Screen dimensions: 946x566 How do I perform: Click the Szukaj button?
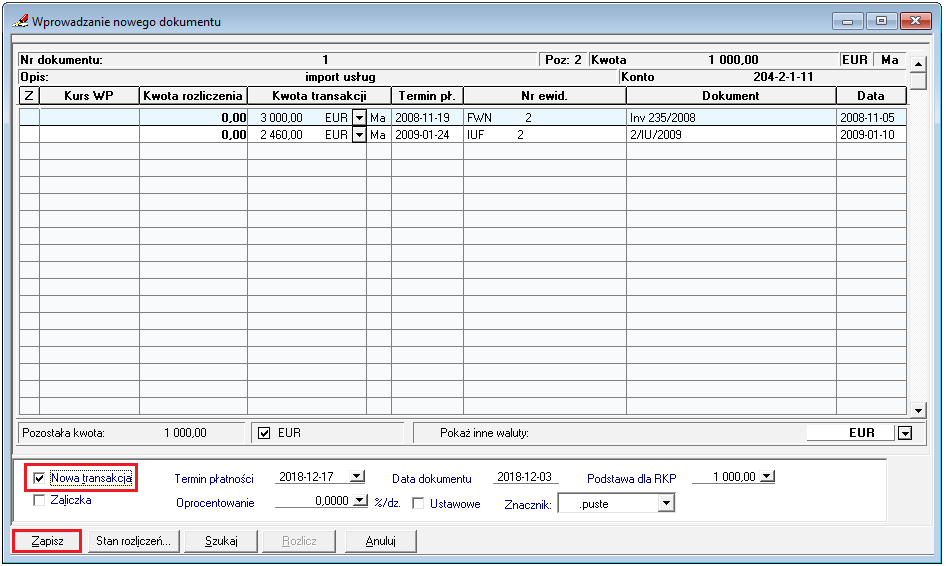coord(221,541)
